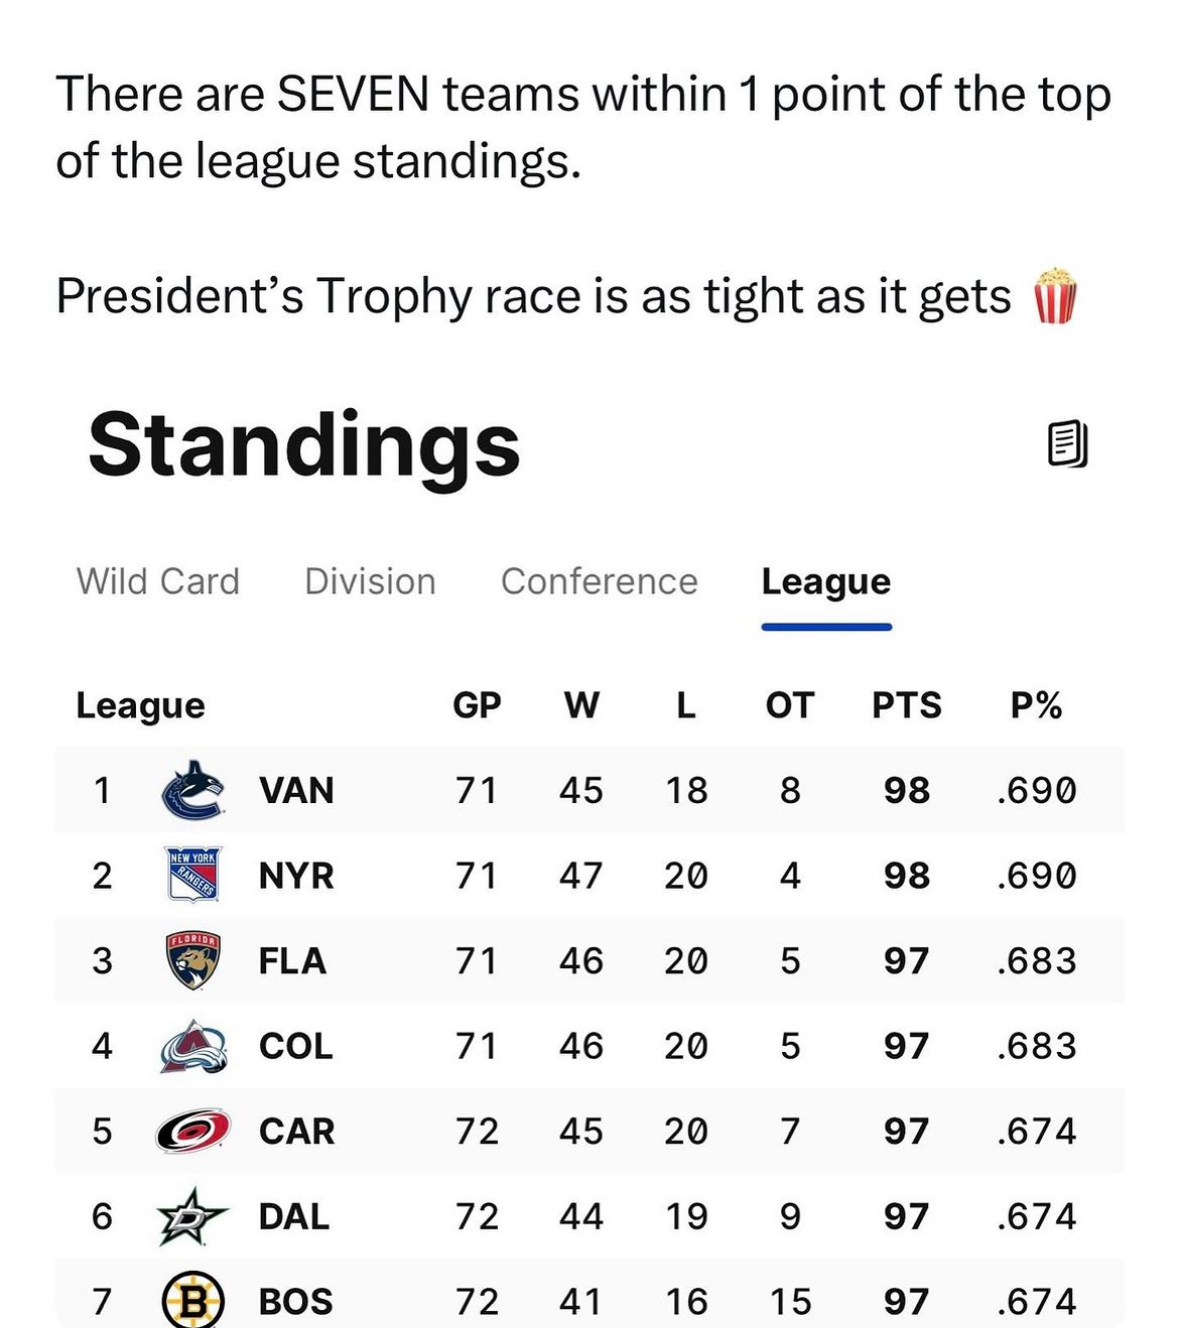This screenshot has height=1328, width=1179.
Task: Open the notes icon beside Standings
Action: click(1067, 444)
